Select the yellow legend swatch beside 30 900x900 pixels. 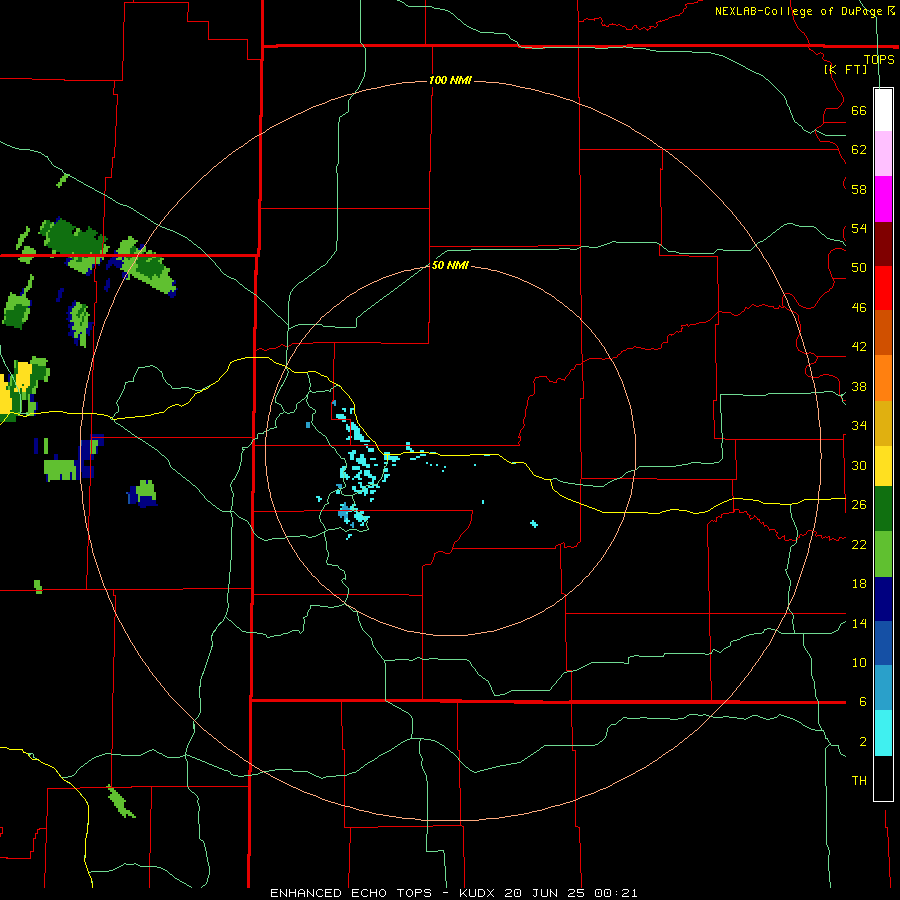883,465
